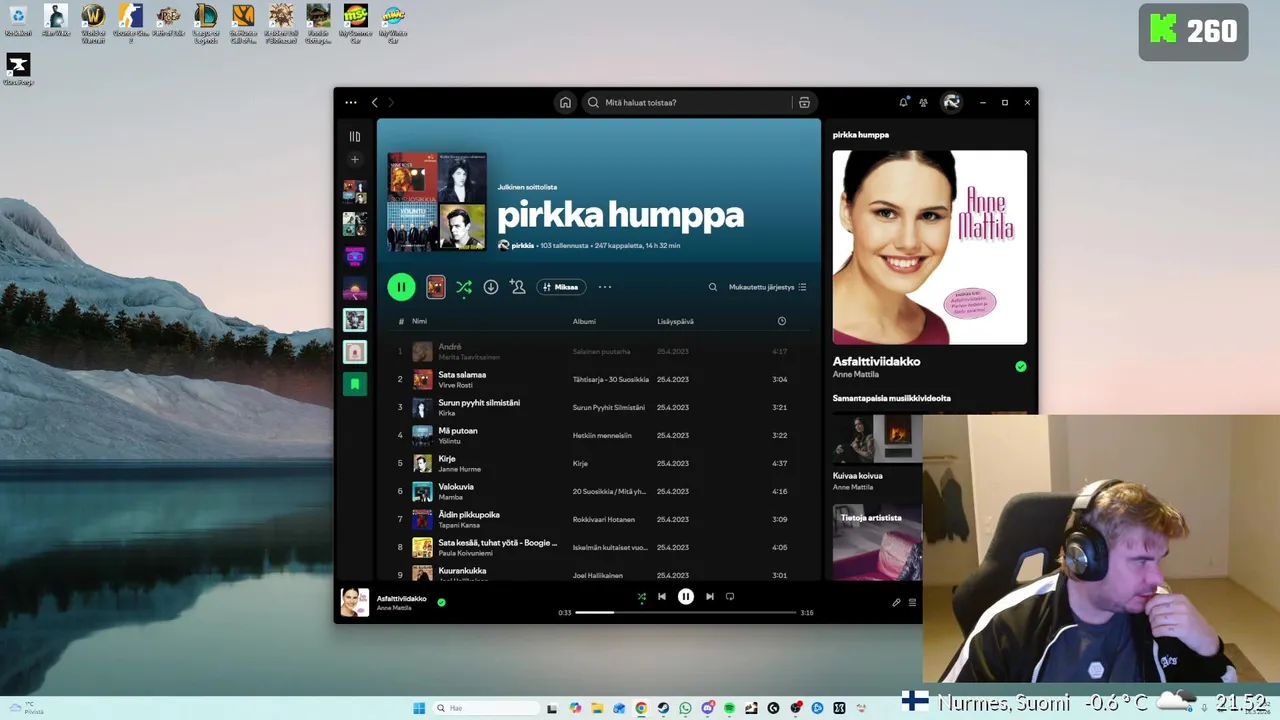Toggle the saved checkmark beside Asfalttiviidakko in the side panel
The height and width of the screenshot is (720, 1280).
pyautogui.click(x=1020, y=367)
